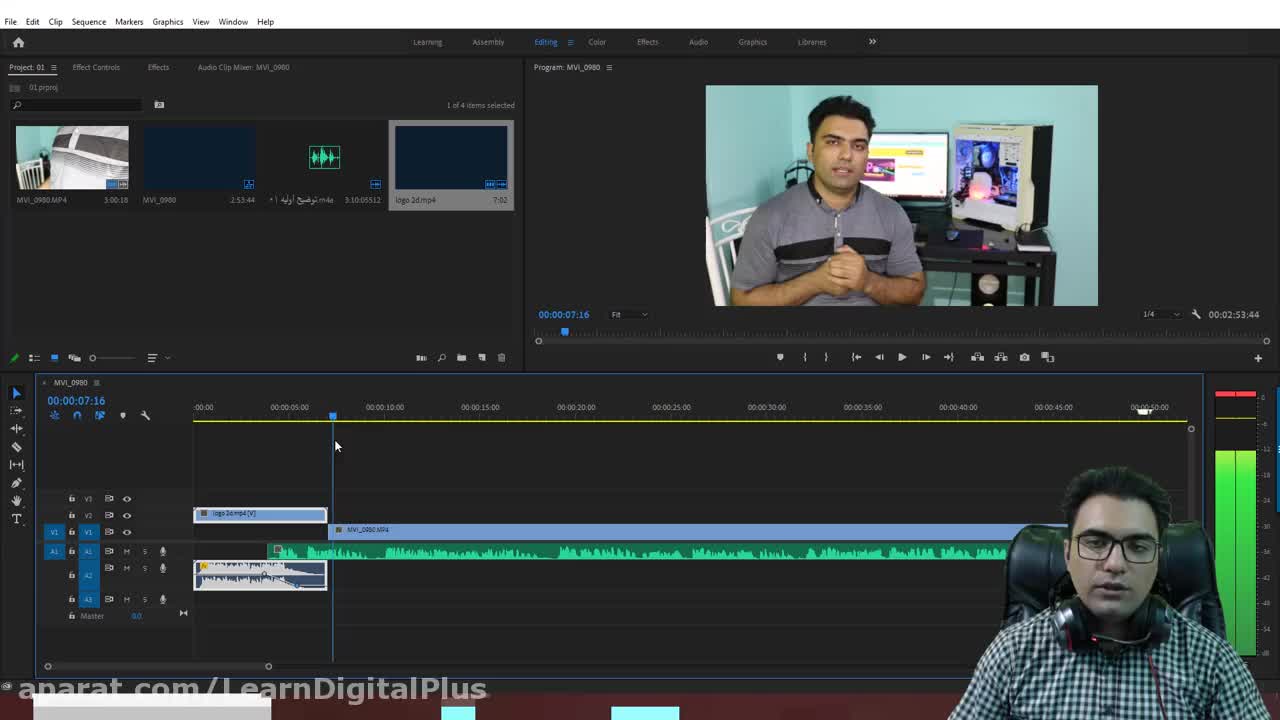Choose the Ripple Edit tool

[x=16, y=429]
